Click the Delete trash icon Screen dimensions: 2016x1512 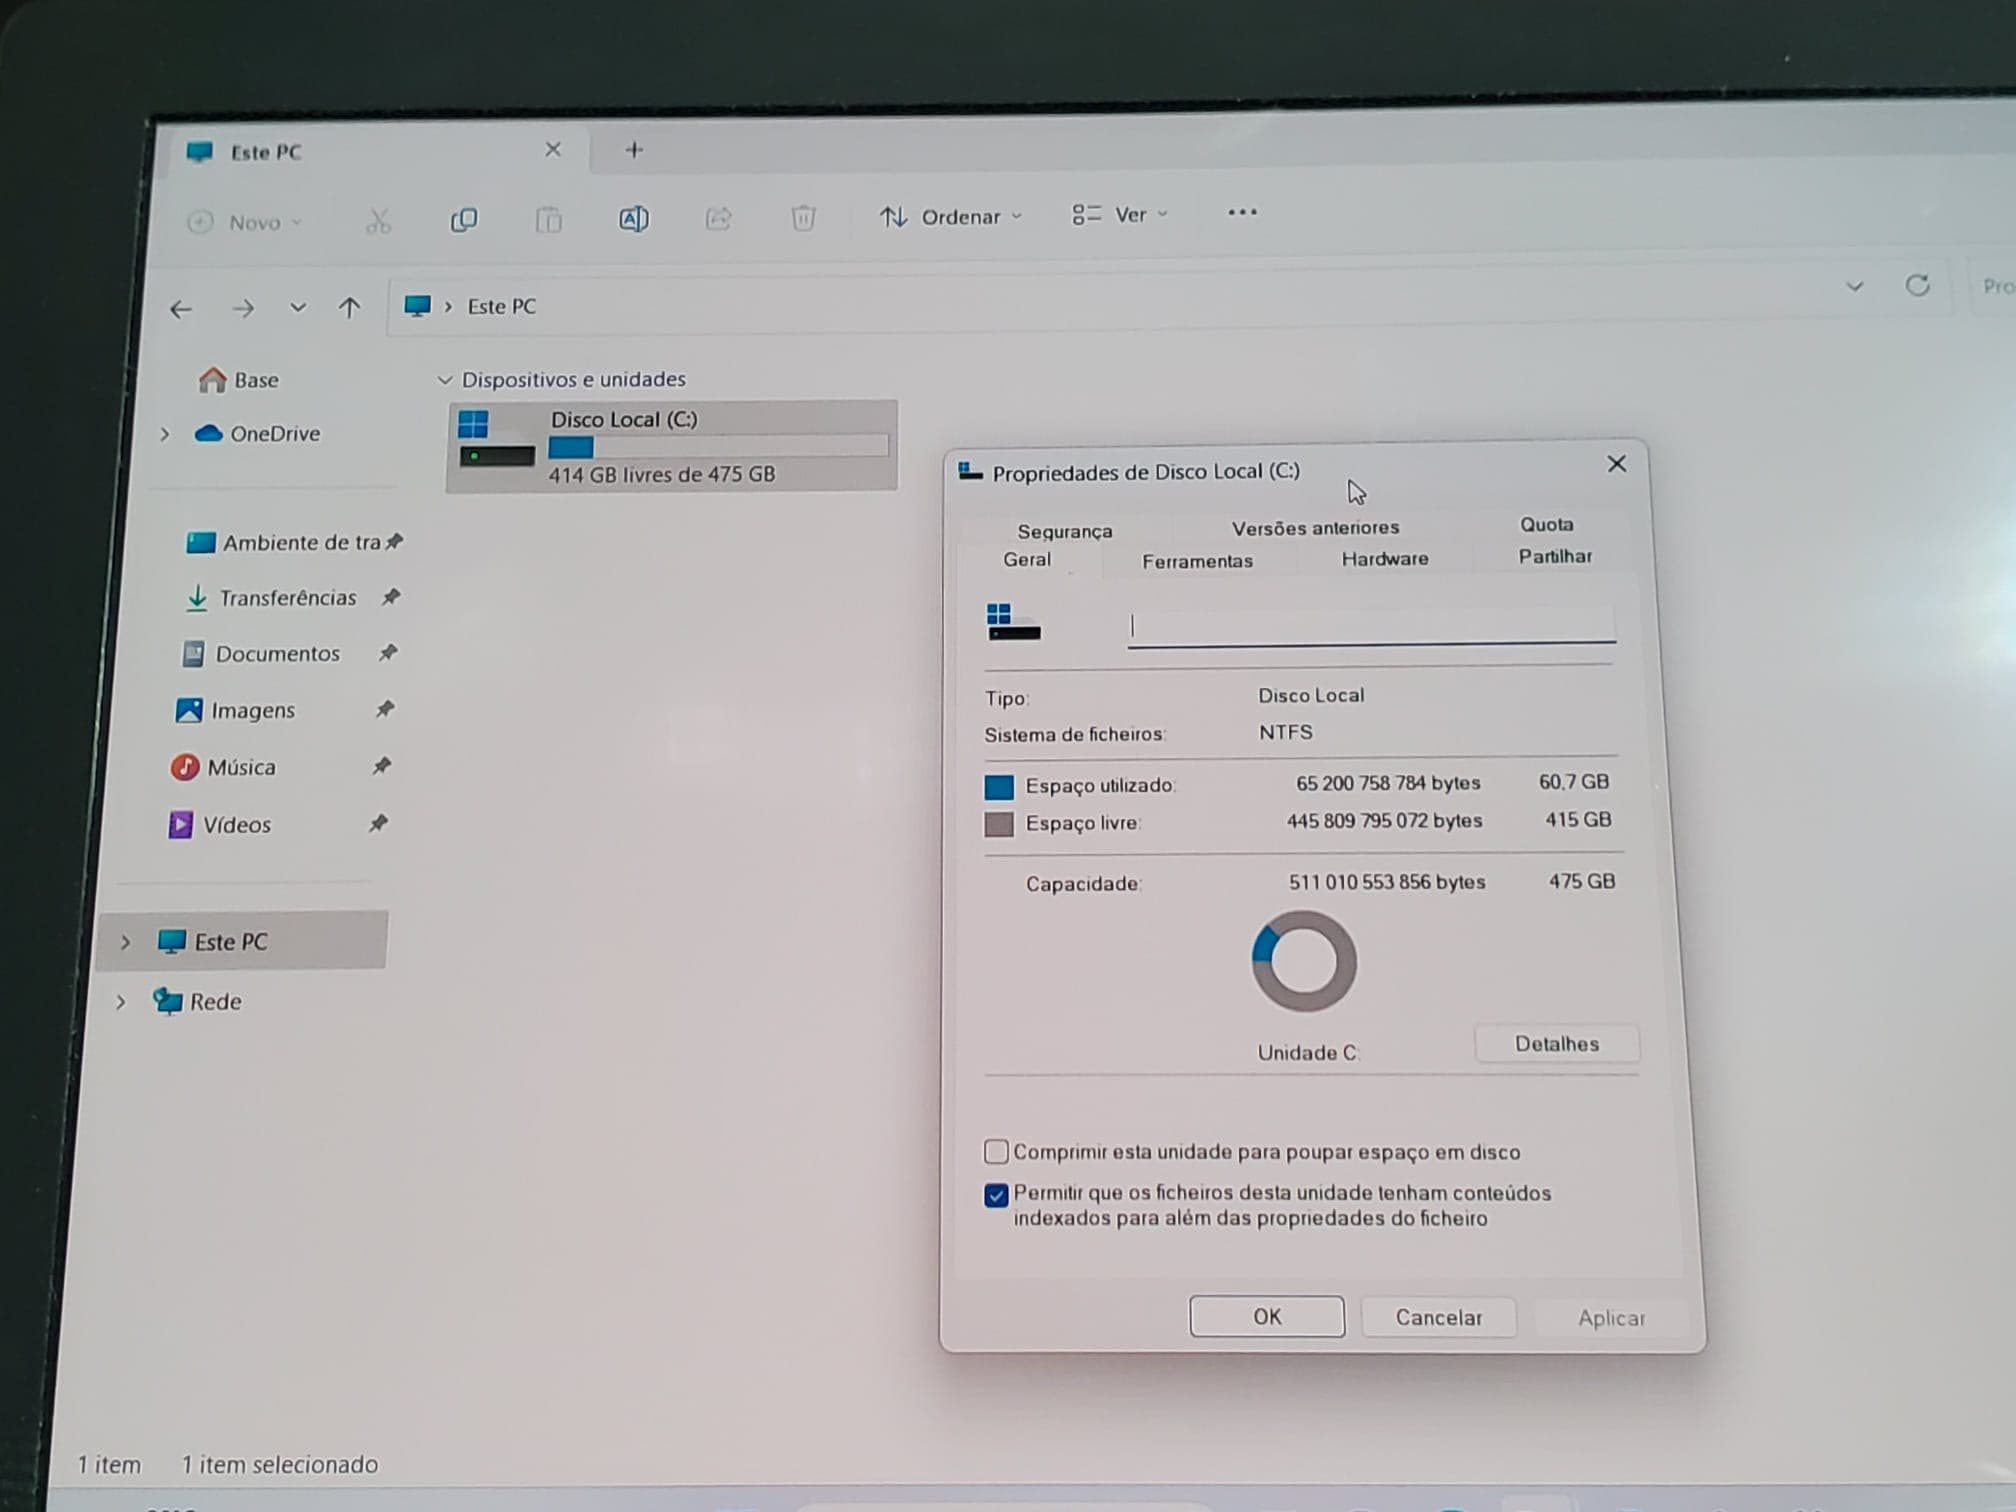pos(803,217)
